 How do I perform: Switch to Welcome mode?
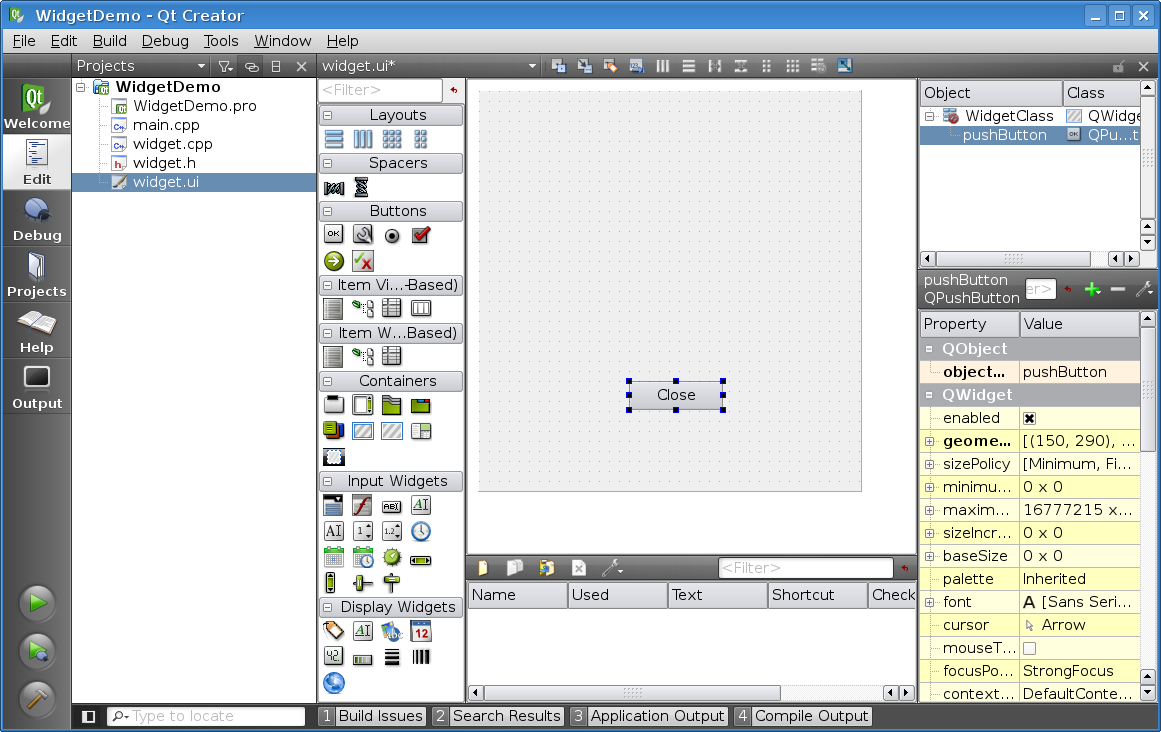(36, 106)
